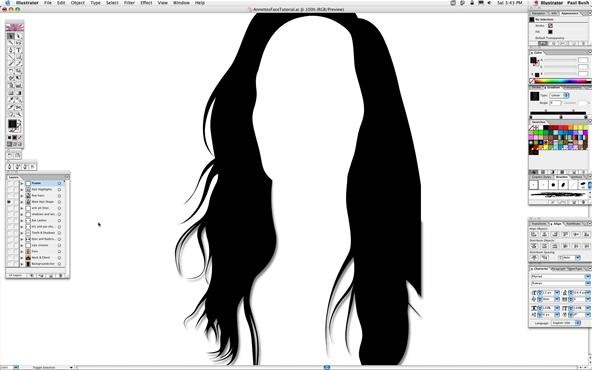
Task: Click the gradient Angle input field
Action: point(555,103)
